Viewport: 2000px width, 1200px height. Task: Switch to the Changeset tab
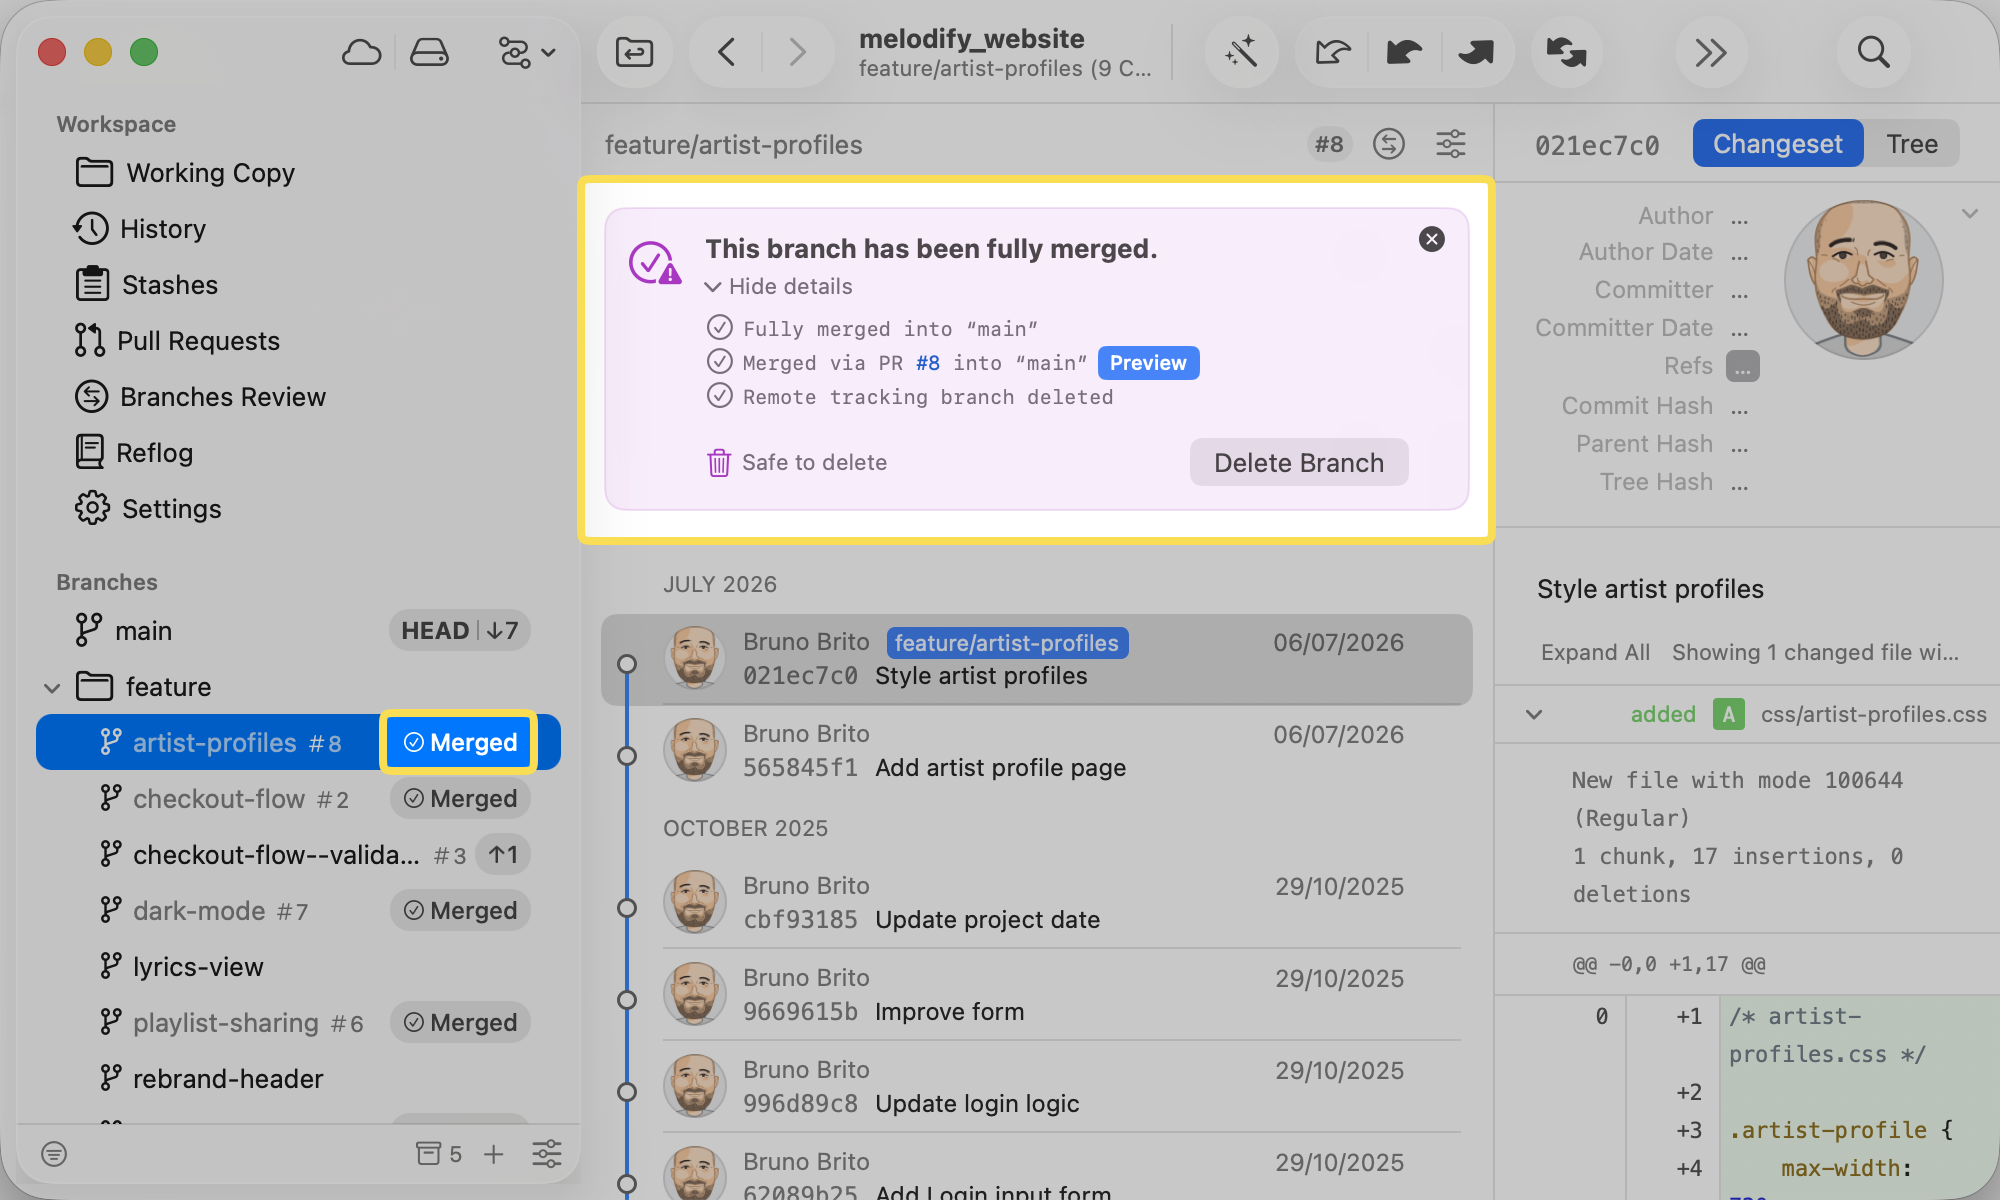pyautogui.click(x=1777, y=144)
